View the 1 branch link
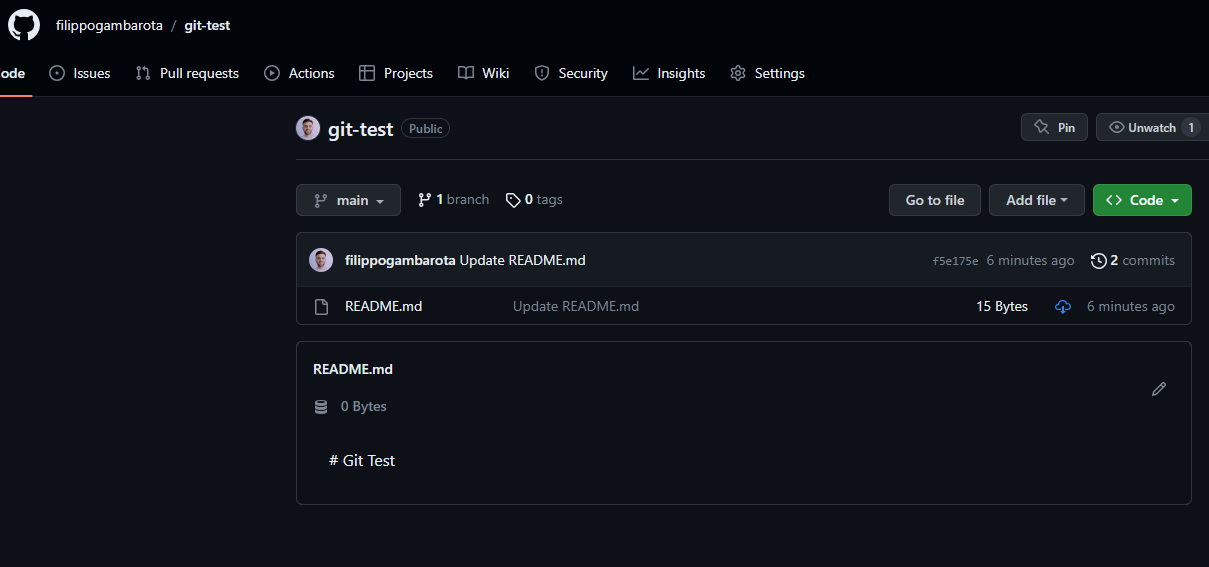This screenshot has height=567, width=1209. click(x=454, y=200)
